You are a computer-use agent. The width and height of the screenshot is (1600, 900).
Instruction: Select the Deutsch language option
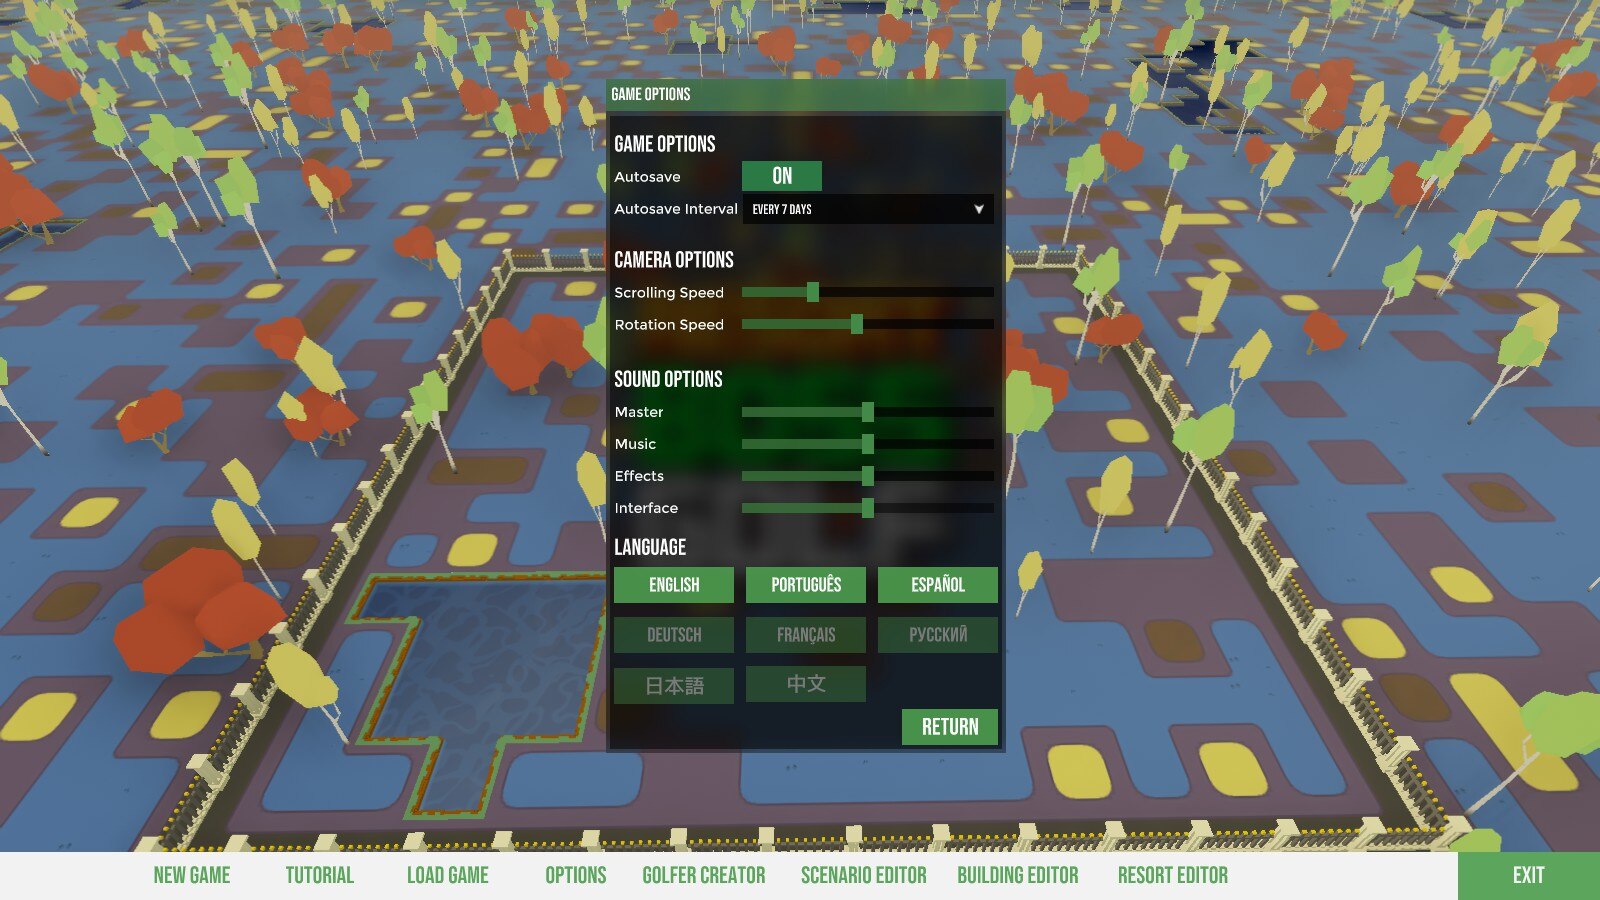673,635
